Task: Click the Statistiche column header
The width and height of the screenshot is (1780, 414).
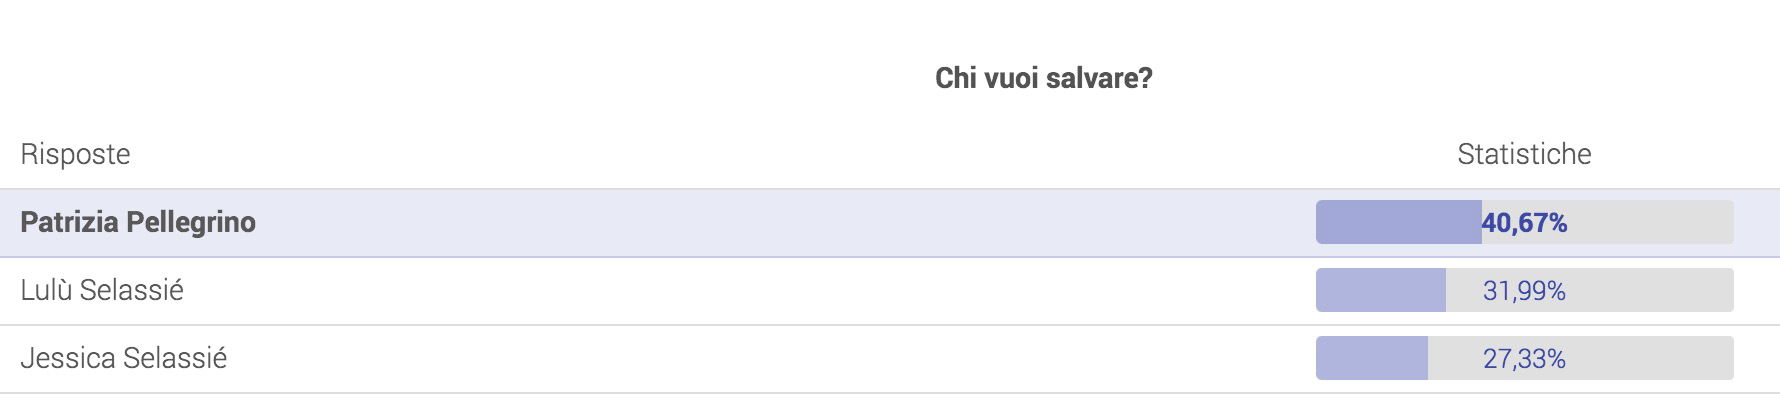Action: pyautogui.click(x=1524, y=154)
